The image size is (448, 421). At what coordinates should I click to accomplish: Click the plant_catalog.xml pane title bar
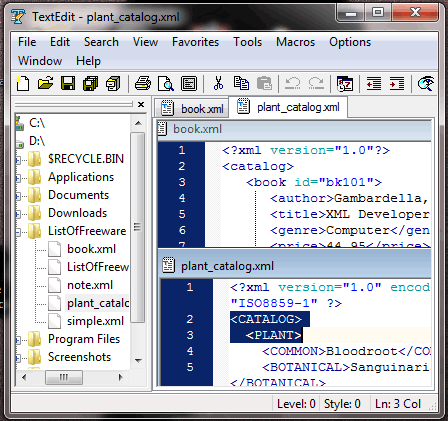(294, 266)
